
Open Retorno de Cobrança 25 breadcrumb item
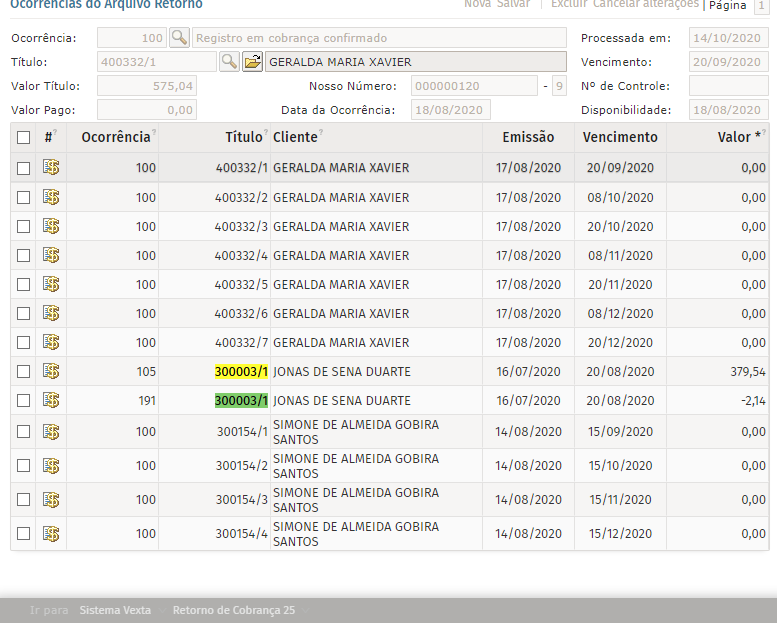(233, 610)
